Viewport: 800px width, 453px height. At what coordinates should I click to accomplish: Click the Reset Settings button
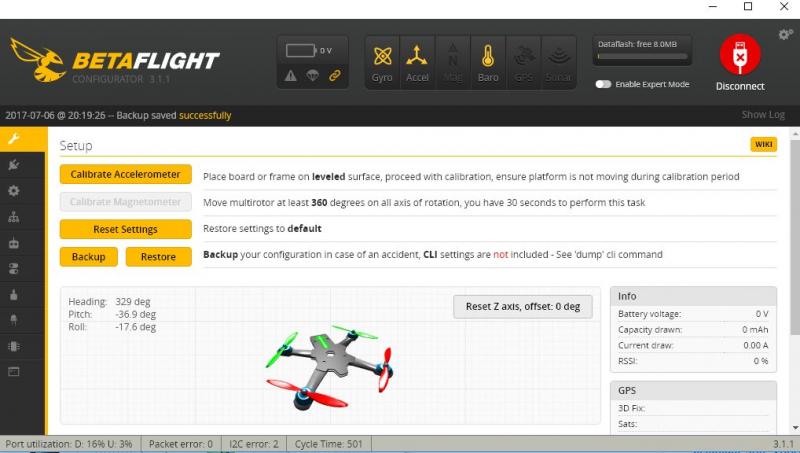click(x=126, y=229)
